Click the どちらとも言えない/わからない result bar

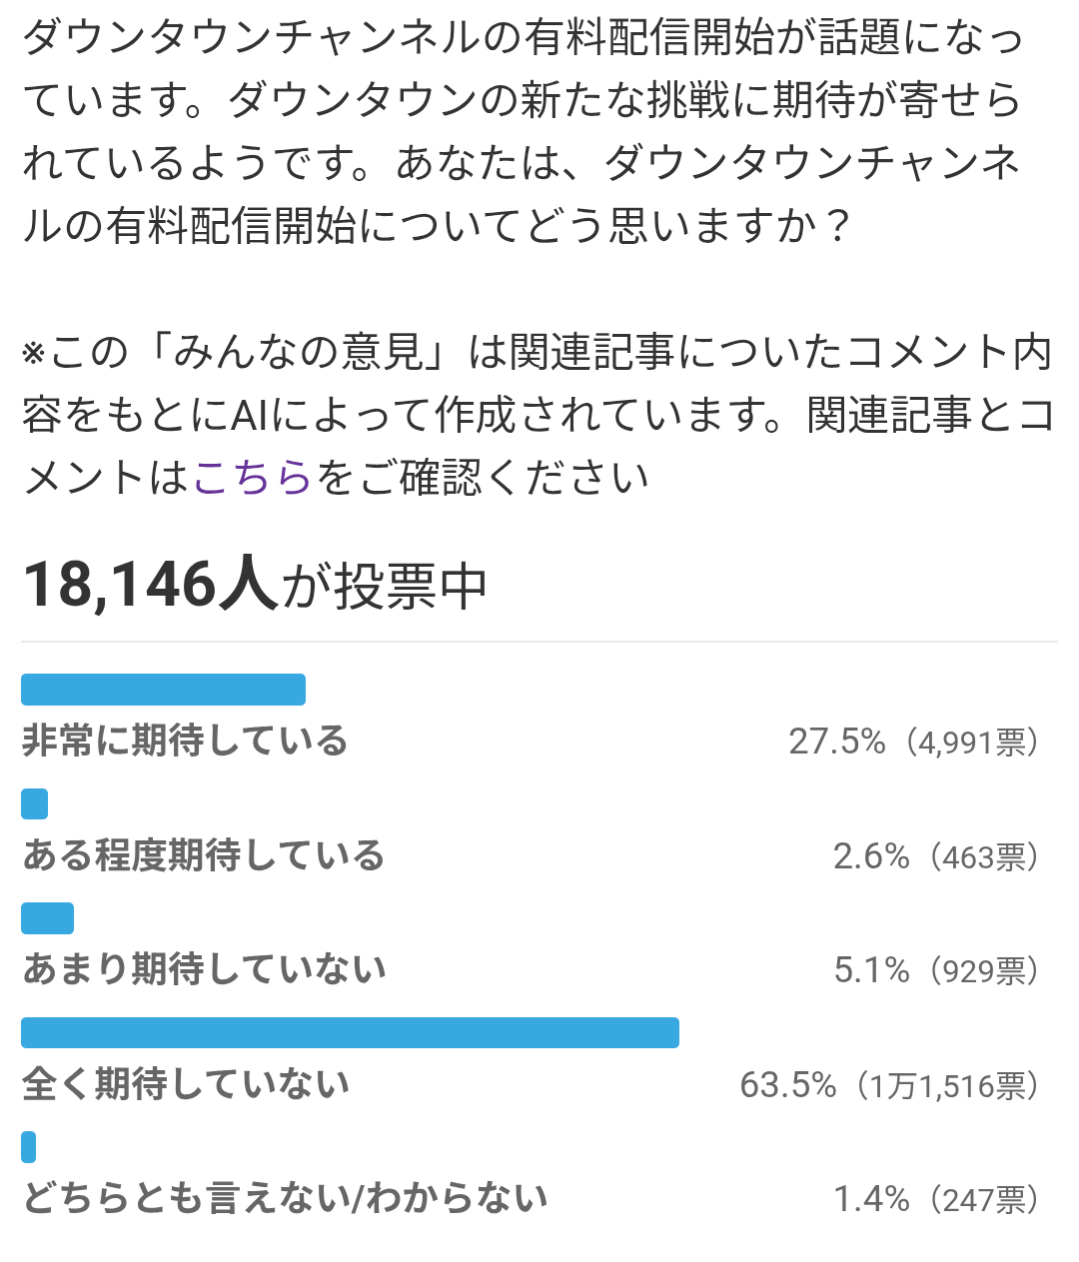29,1147
